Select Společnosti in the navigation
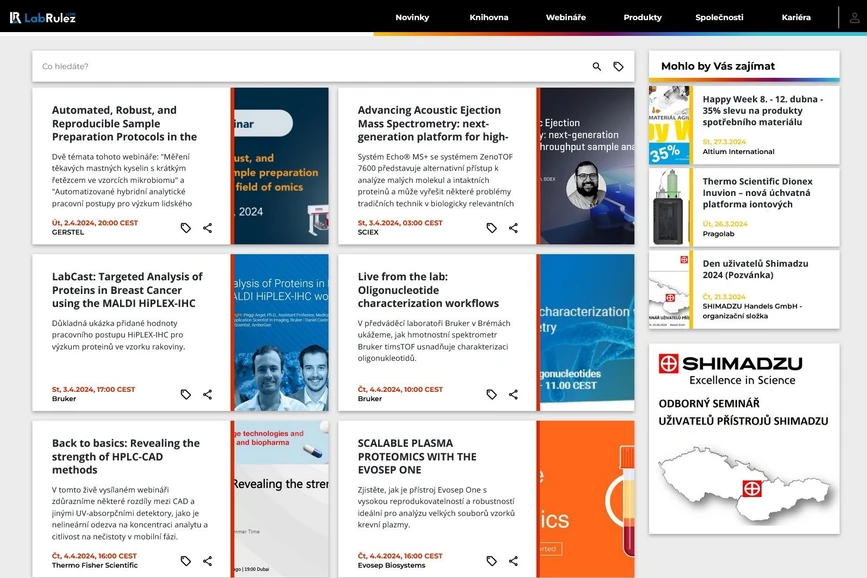Image resolution: width=867 pixels, height=578 pixels. tap(719, 17)
